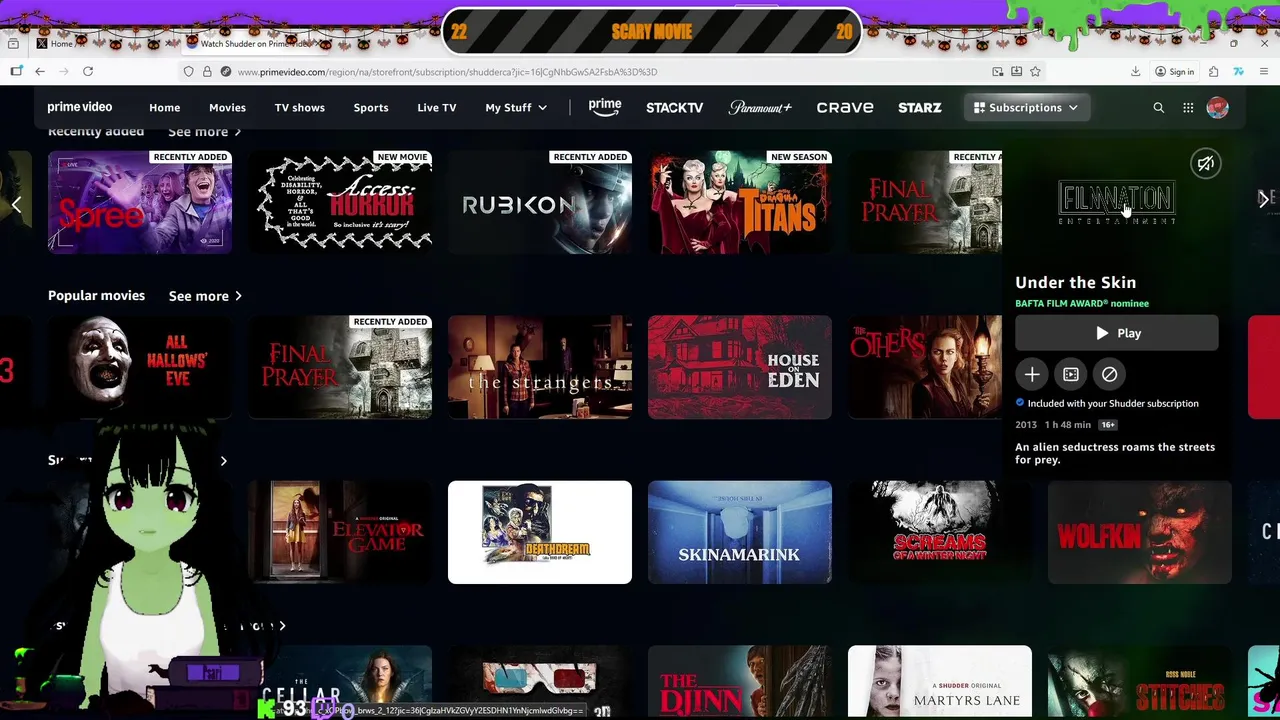Viewport: 1280px width, 720px height.
Task: Open the user profile avatar
Action: 1217,108
